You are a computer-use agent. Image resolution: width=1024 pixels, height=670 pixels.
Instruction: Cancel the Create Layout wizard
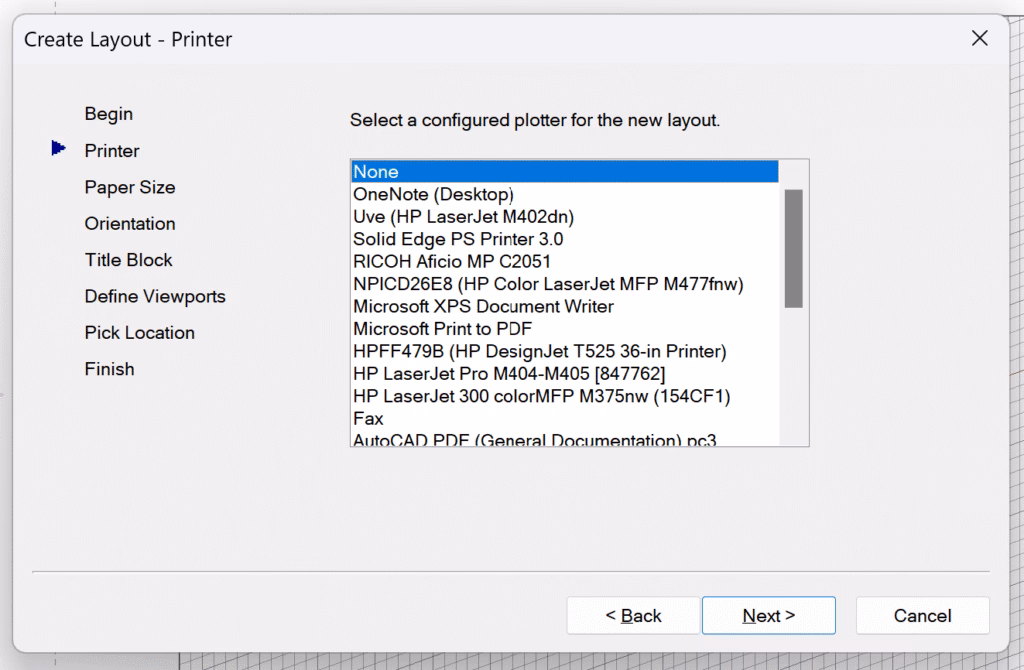tap(922, 615)
